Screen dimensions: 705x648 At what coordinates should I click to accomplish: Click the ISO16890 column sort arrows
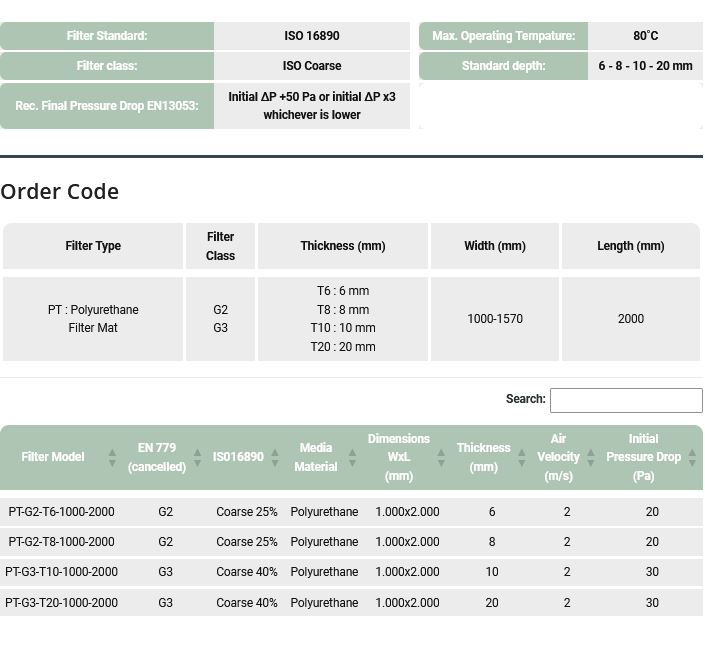275,457
